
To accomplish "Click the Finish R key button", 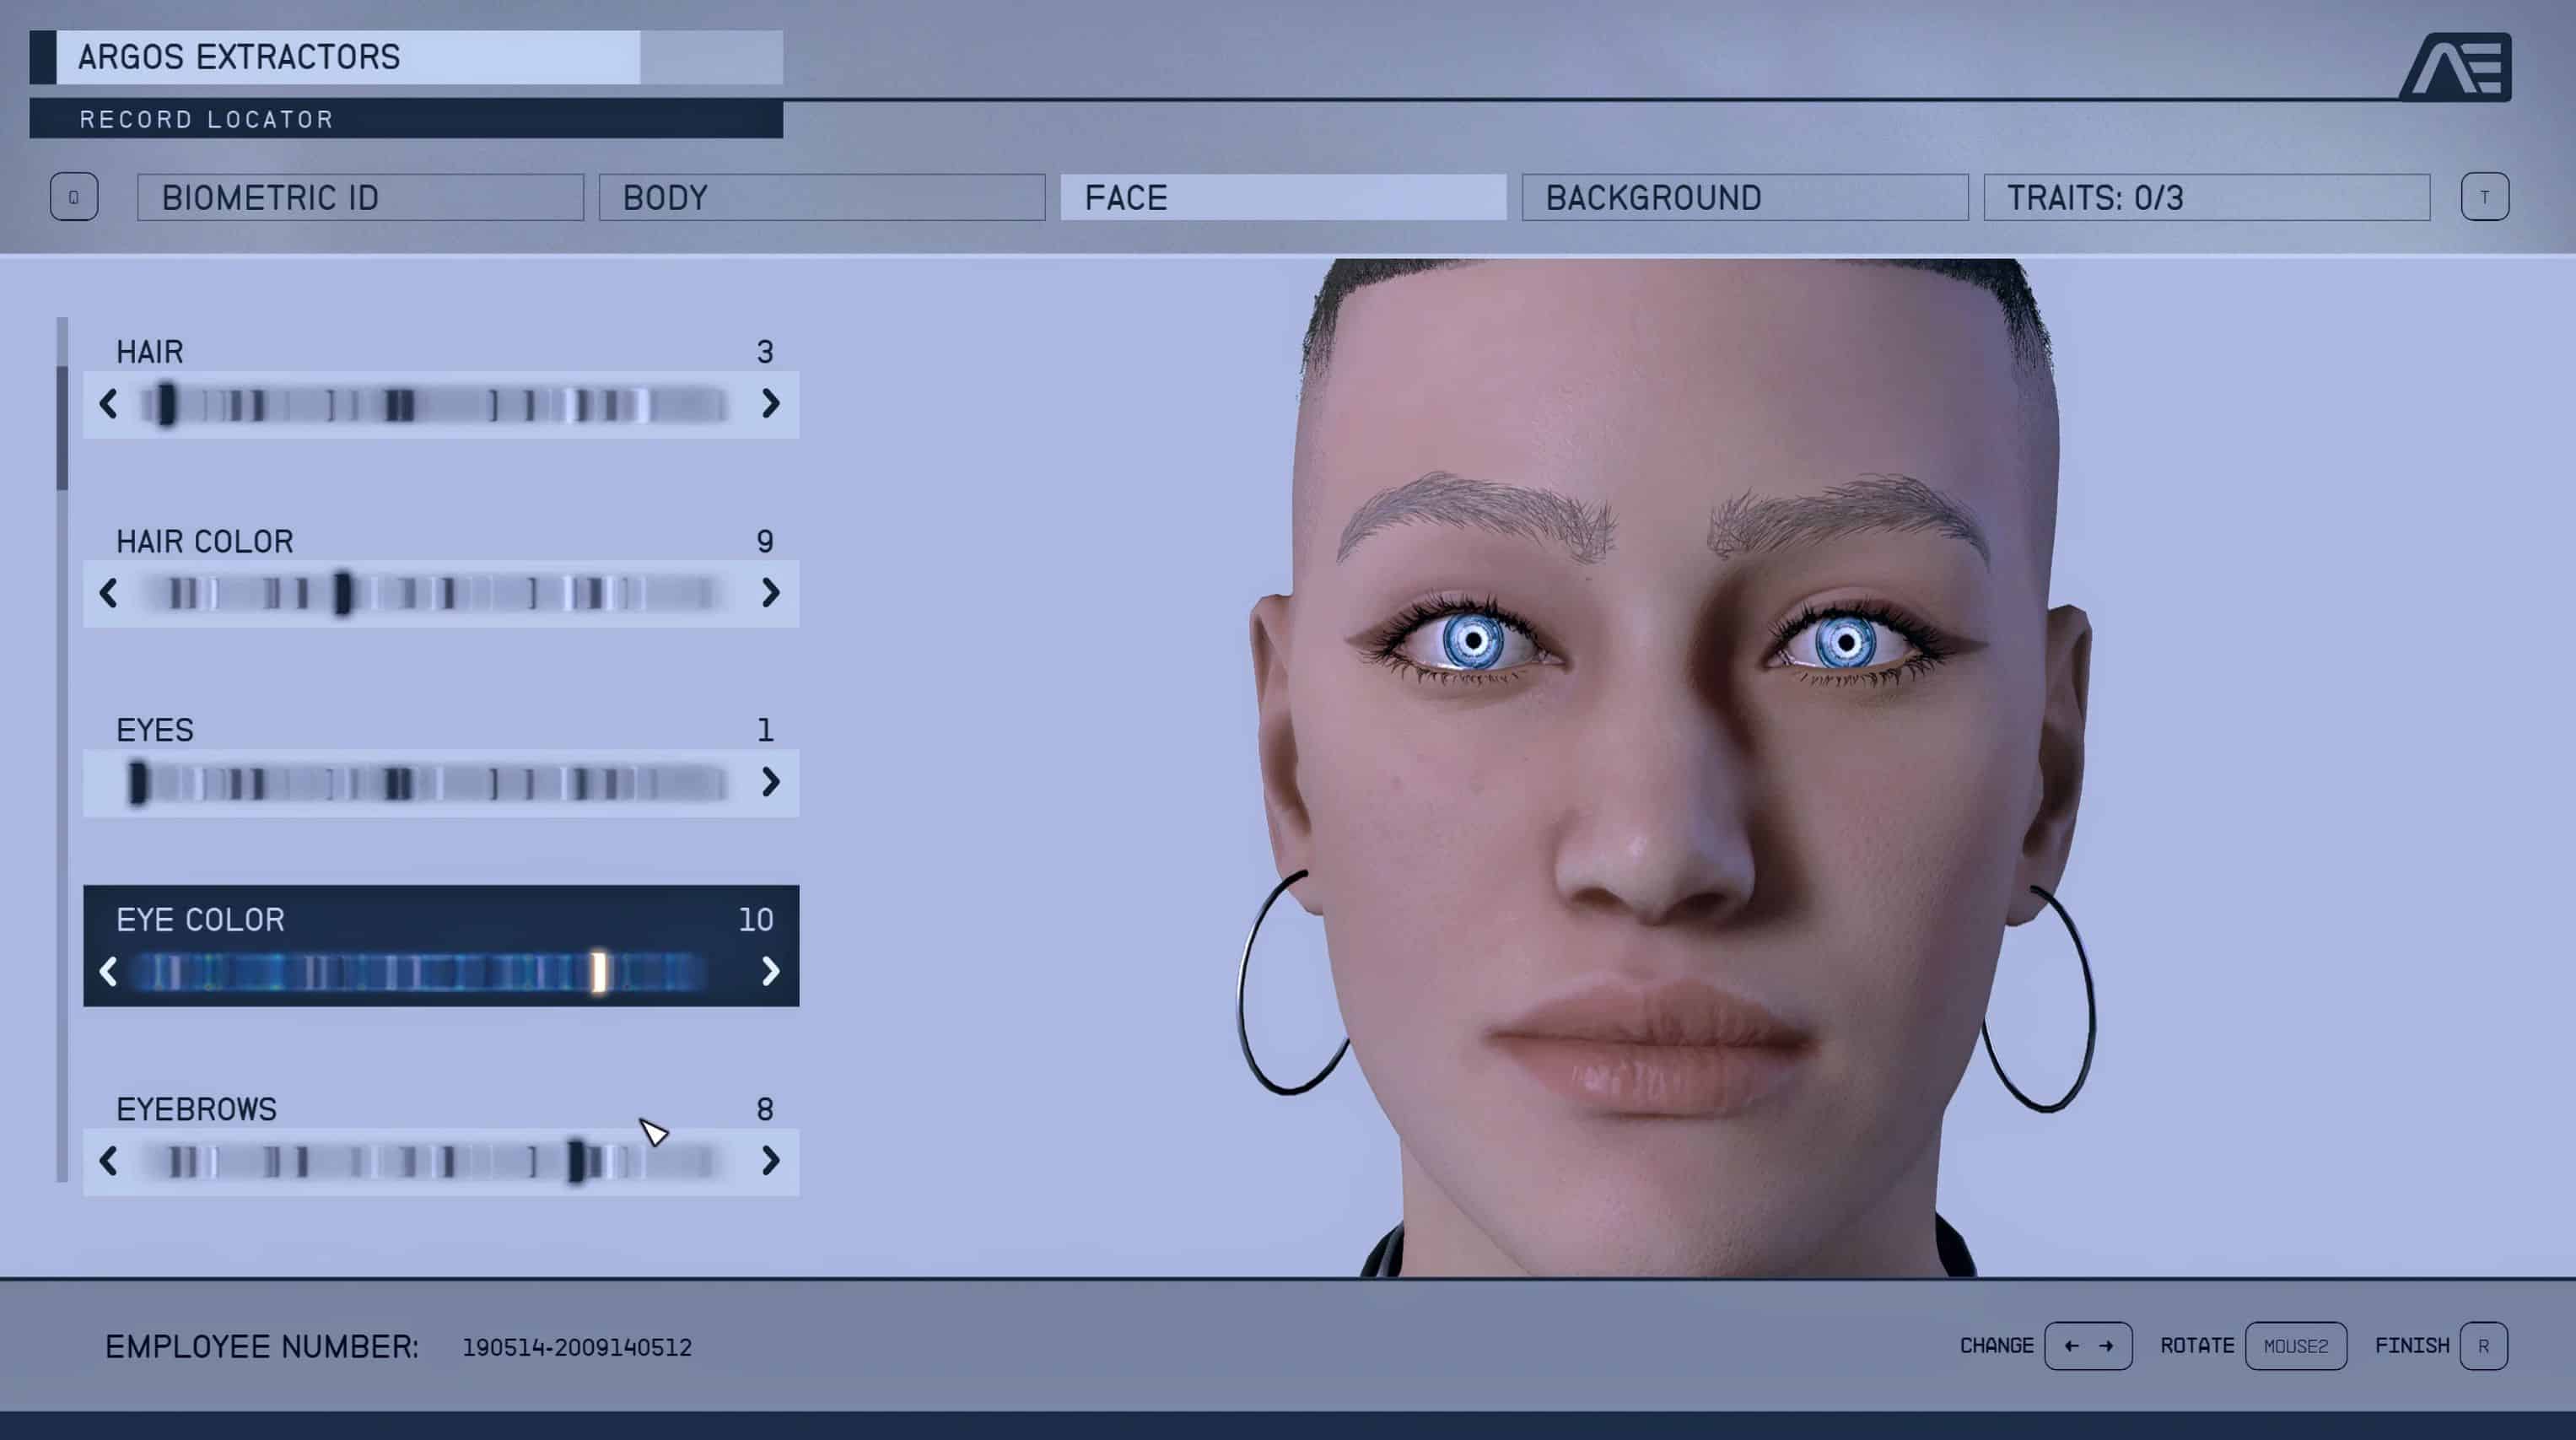I will point(2482,1346).
